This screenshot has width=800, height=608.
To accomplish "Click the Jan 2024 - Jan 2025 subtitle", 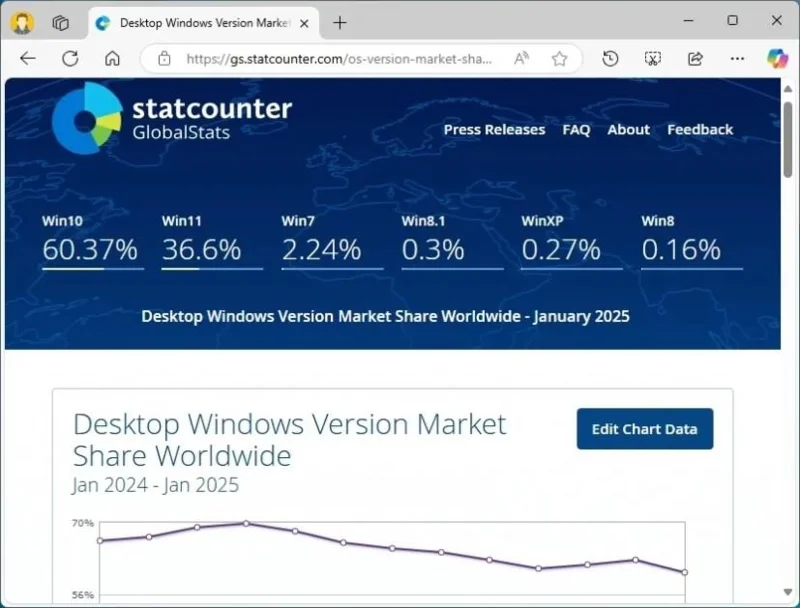I will pyautogui.click(x=156, y=485).
